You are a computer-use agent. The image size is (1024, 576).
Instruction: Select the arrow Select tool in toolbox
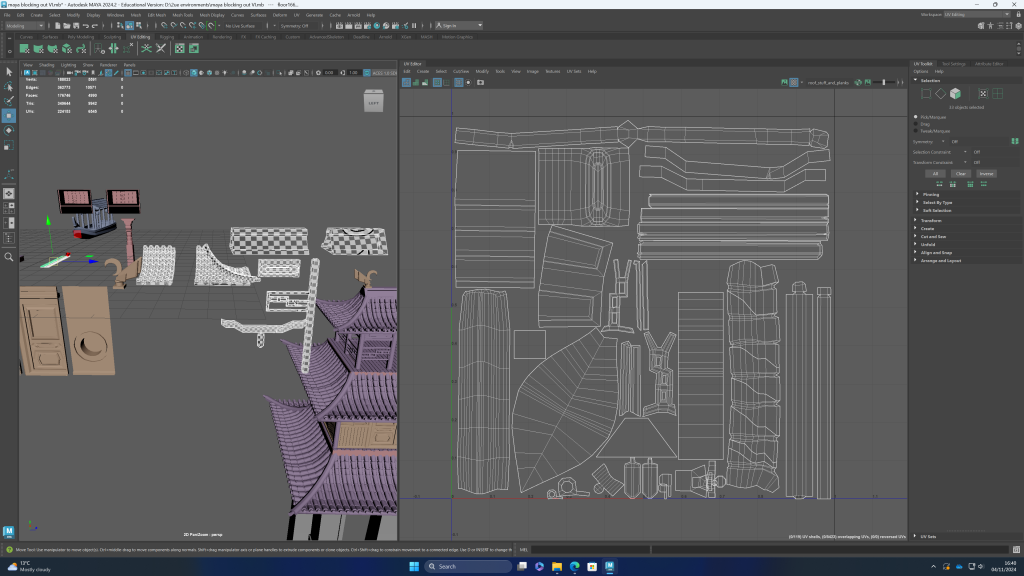(9, 72)
